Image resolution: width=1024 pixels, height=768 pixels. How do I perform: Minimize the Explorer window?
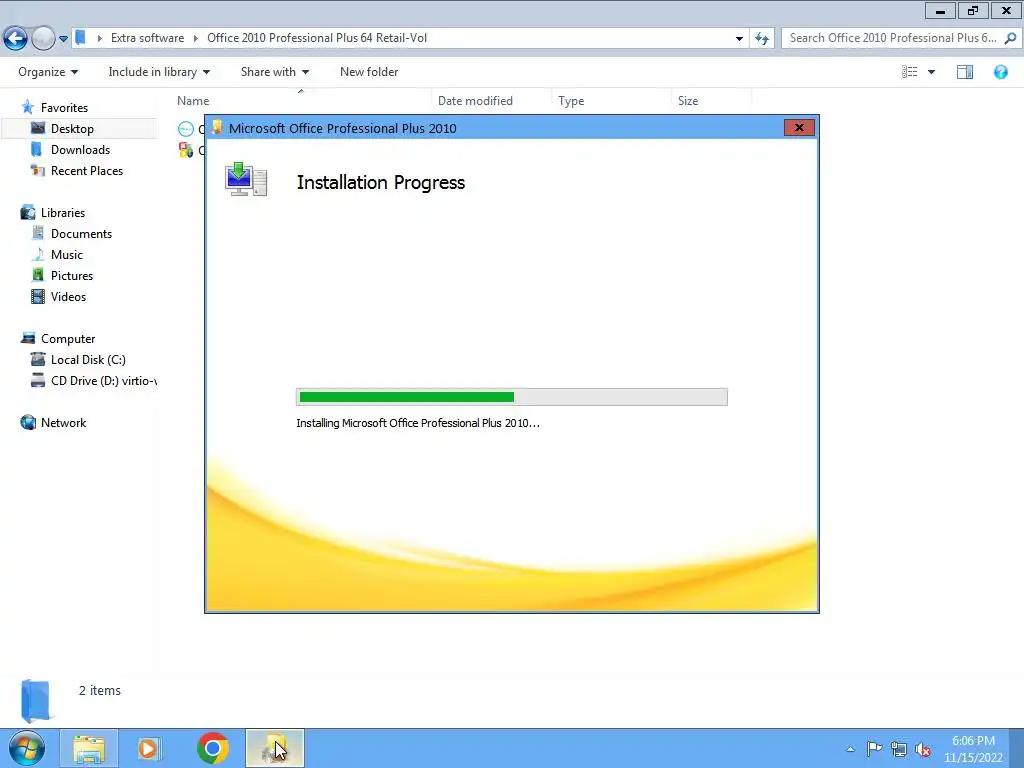point(940,11)
